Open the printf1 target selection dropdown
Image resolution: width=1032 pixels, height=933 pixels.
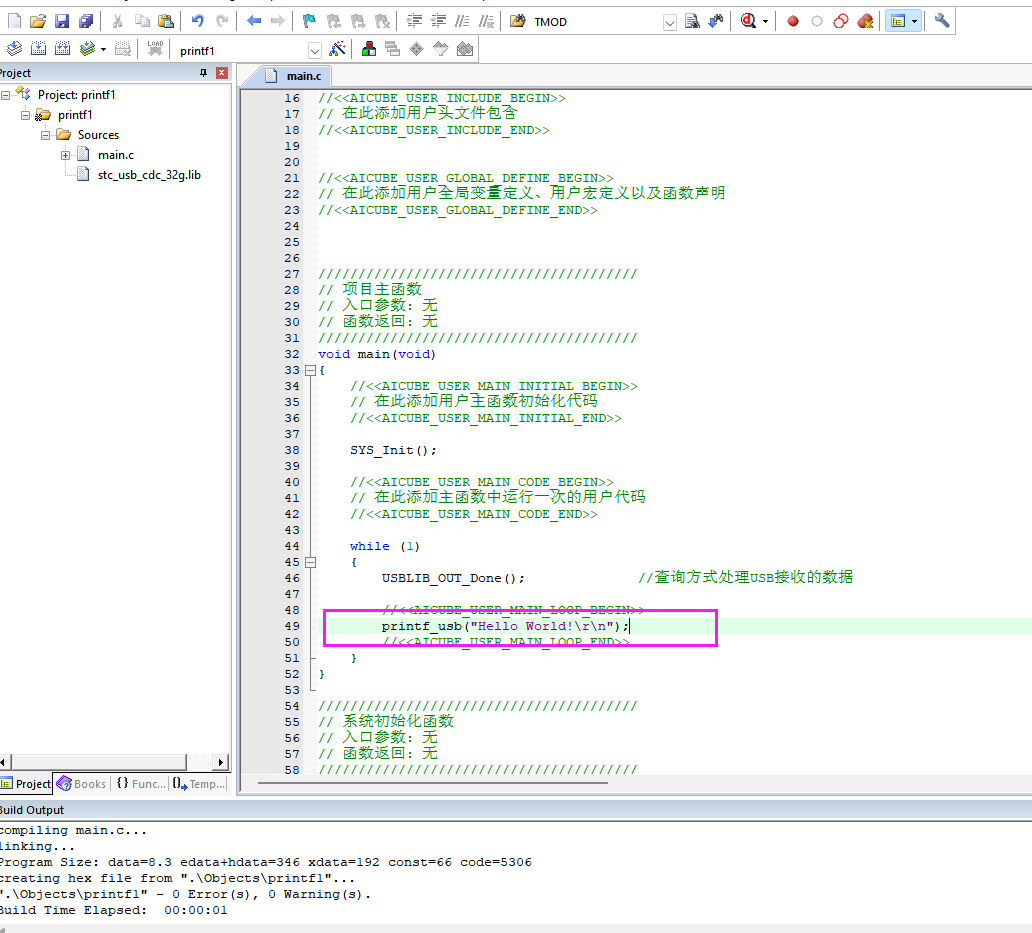315,51
